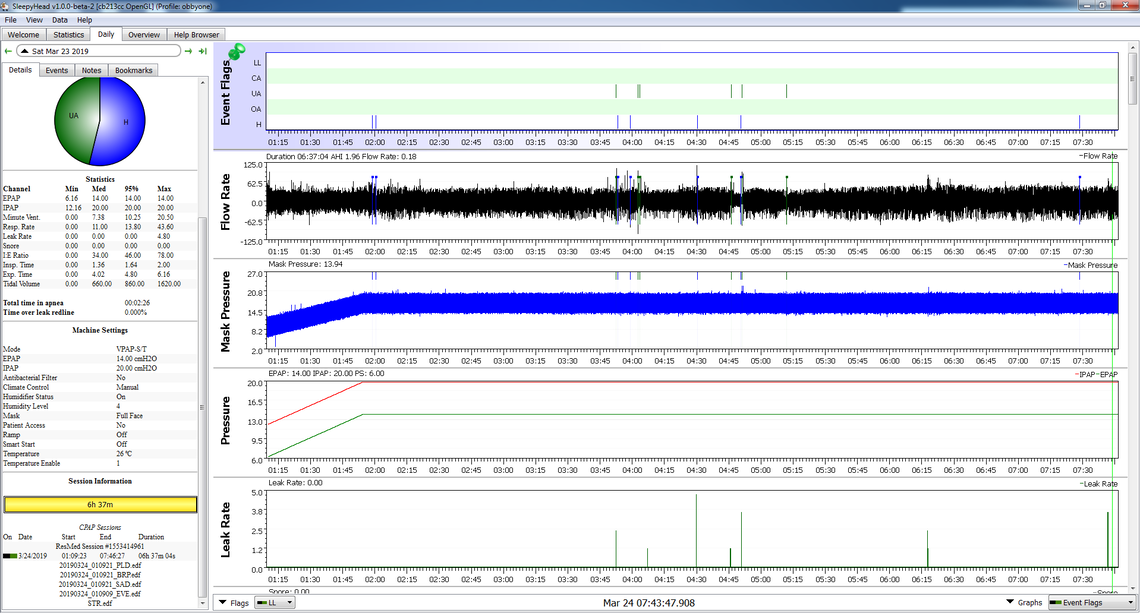The height and width of the screenshot is (613, 1140).
Task: Click the Event Flags graph title
Action: coord(225,93)
